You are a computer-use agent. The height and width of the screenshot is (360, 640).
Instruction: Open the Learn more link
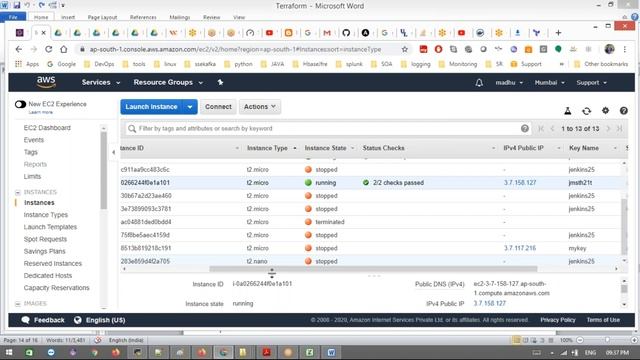point(40,112)
